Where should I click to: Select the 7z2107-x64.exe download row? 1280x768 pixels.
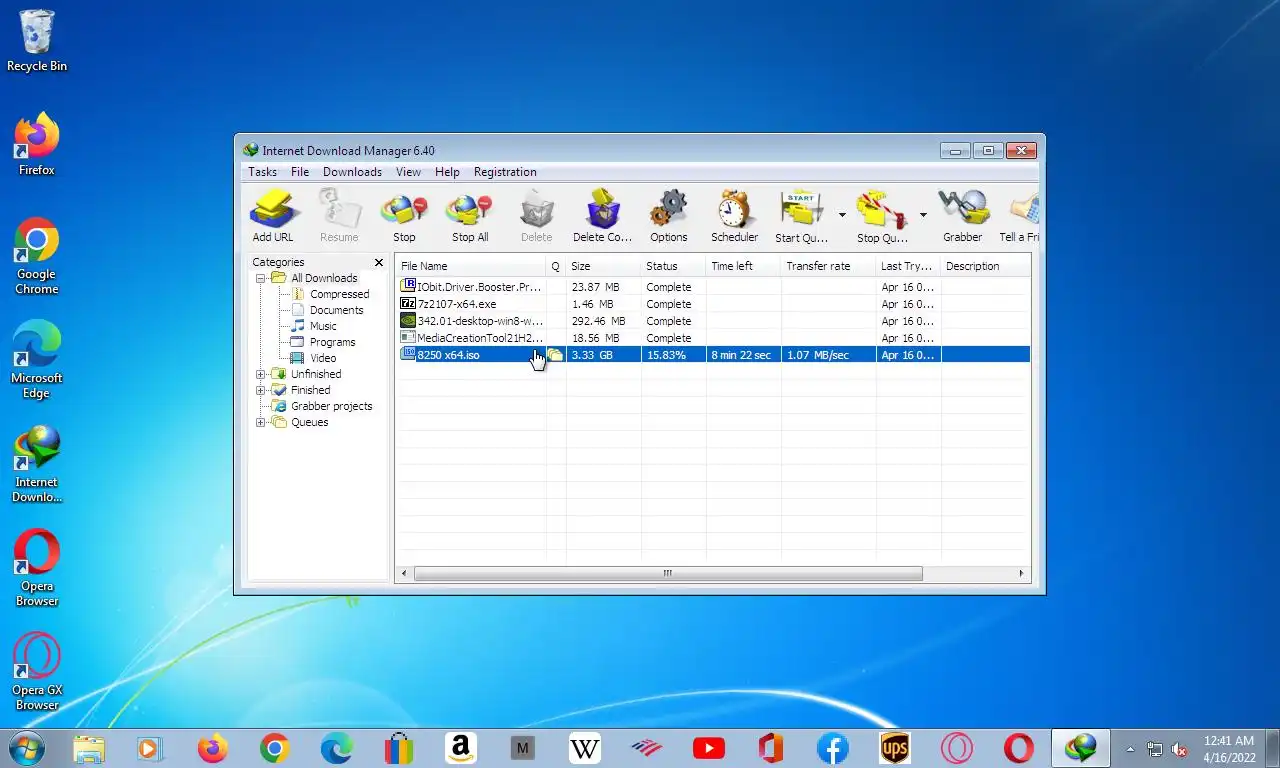pos(712,304)
